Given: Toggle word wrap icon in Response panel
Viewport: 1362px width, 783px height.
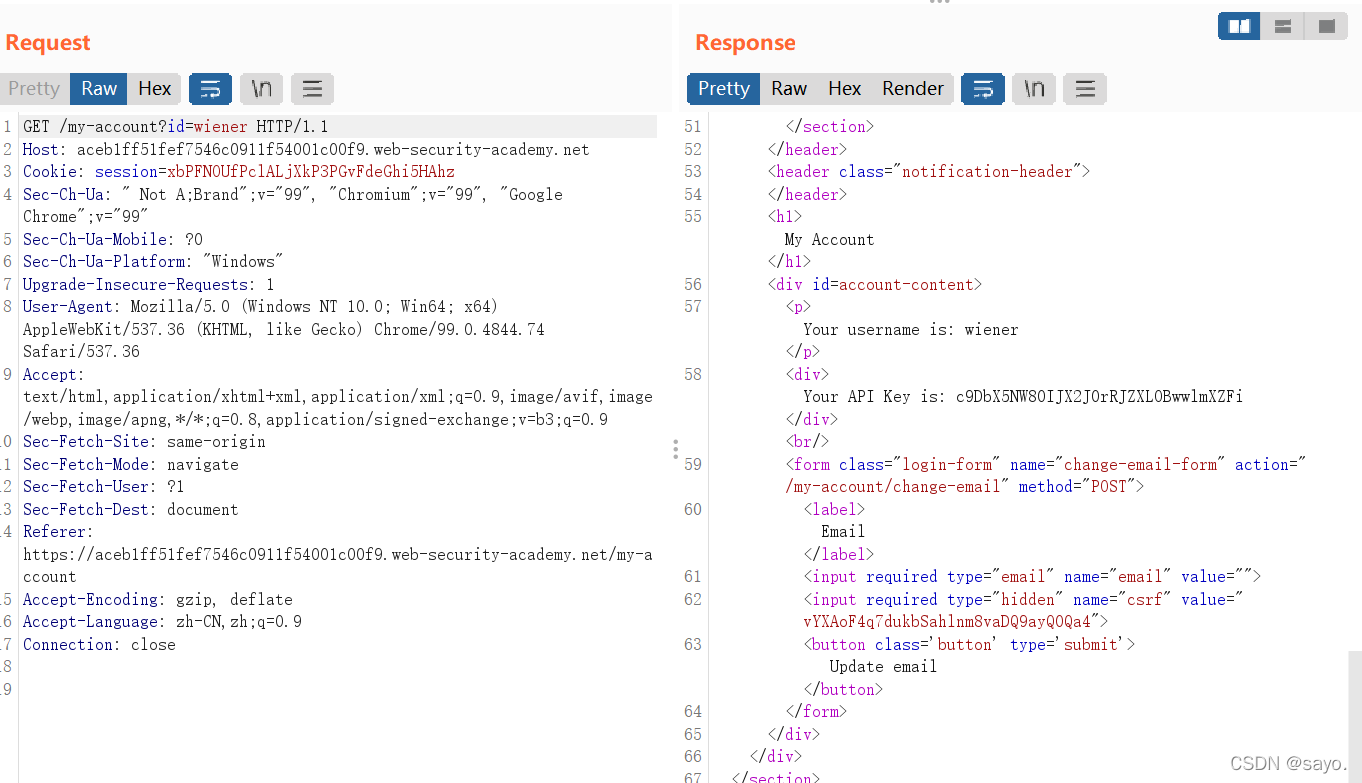Looking at the screenshot, I should [983, 89].
